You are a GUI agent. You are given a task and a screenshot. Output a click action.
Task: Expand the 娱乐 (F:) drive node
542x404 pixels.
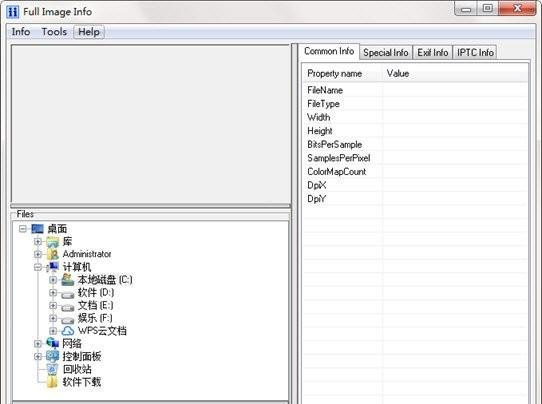[x=53, y=318]
